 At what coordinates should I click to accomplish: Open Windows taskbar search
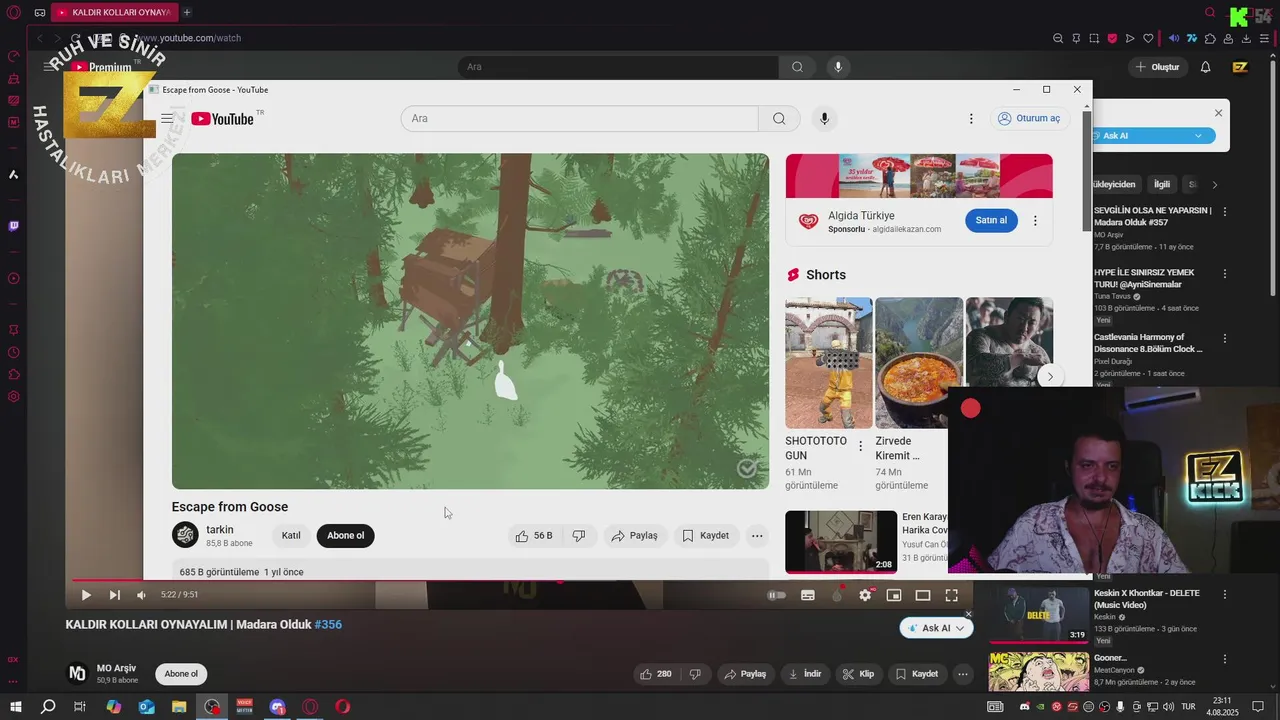coord(48,707)
